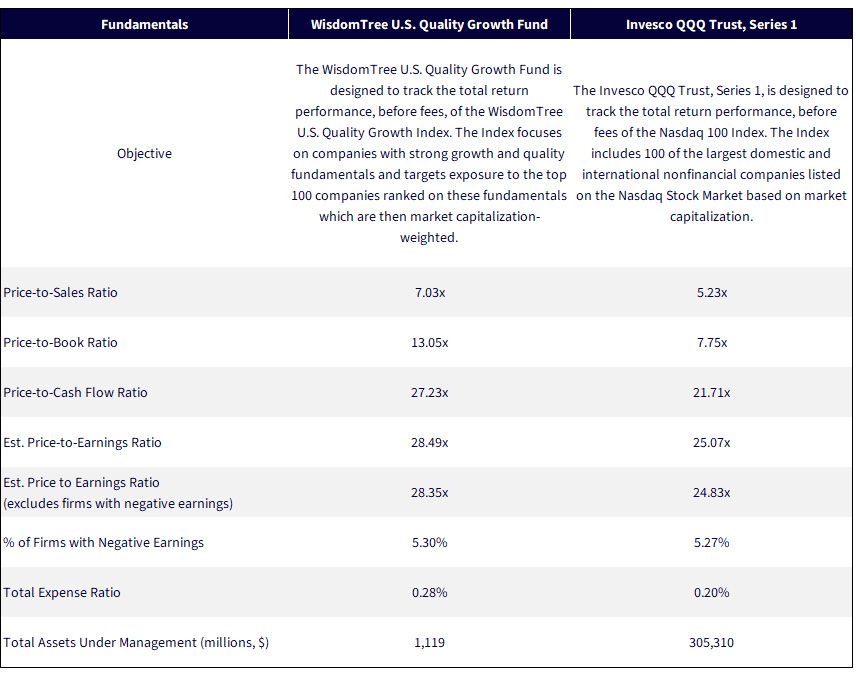This screenshot has width=856, height=676.
Task: Click the Total Assets Under Management label
Action: [136, 643]
